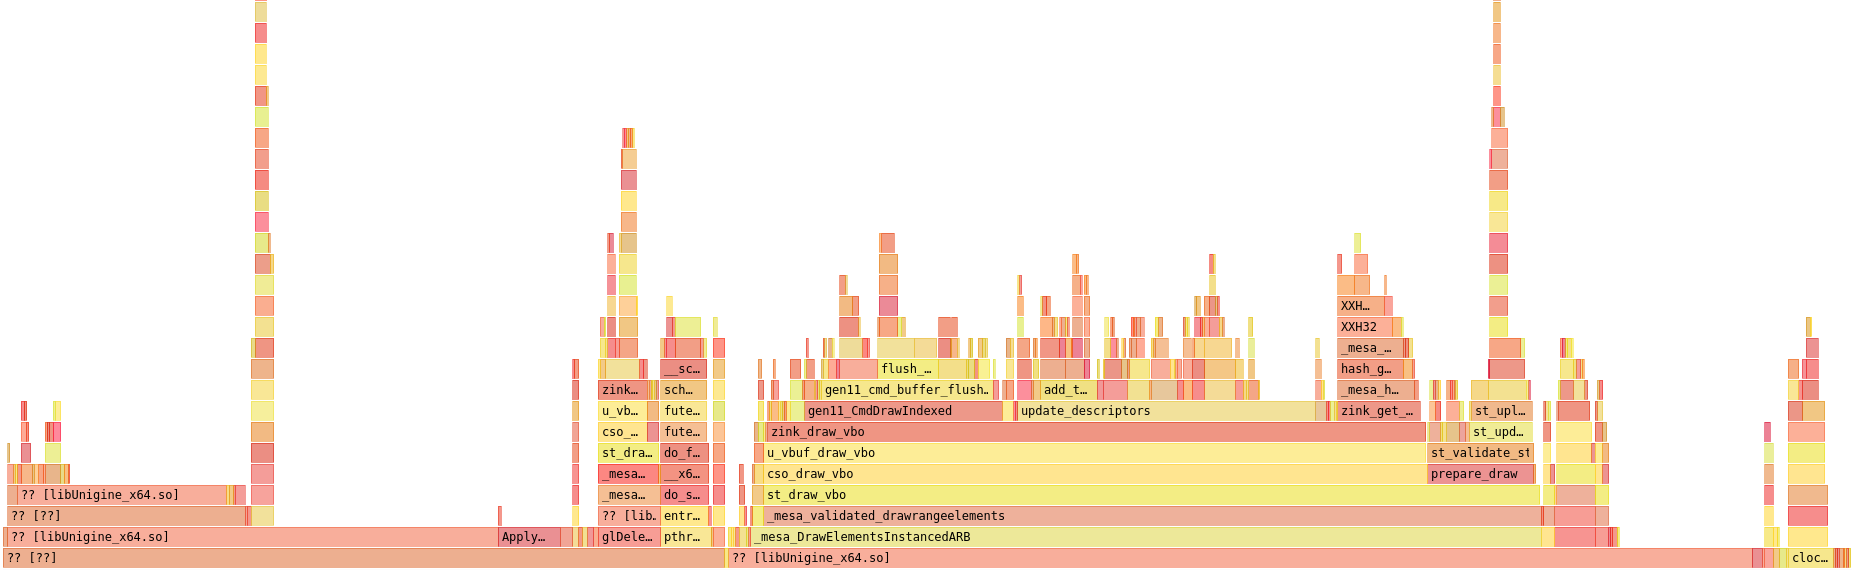Click the cso_draw_vbo frame
The width and height of the screenshot is (1861, 570).
point(1094,474)
